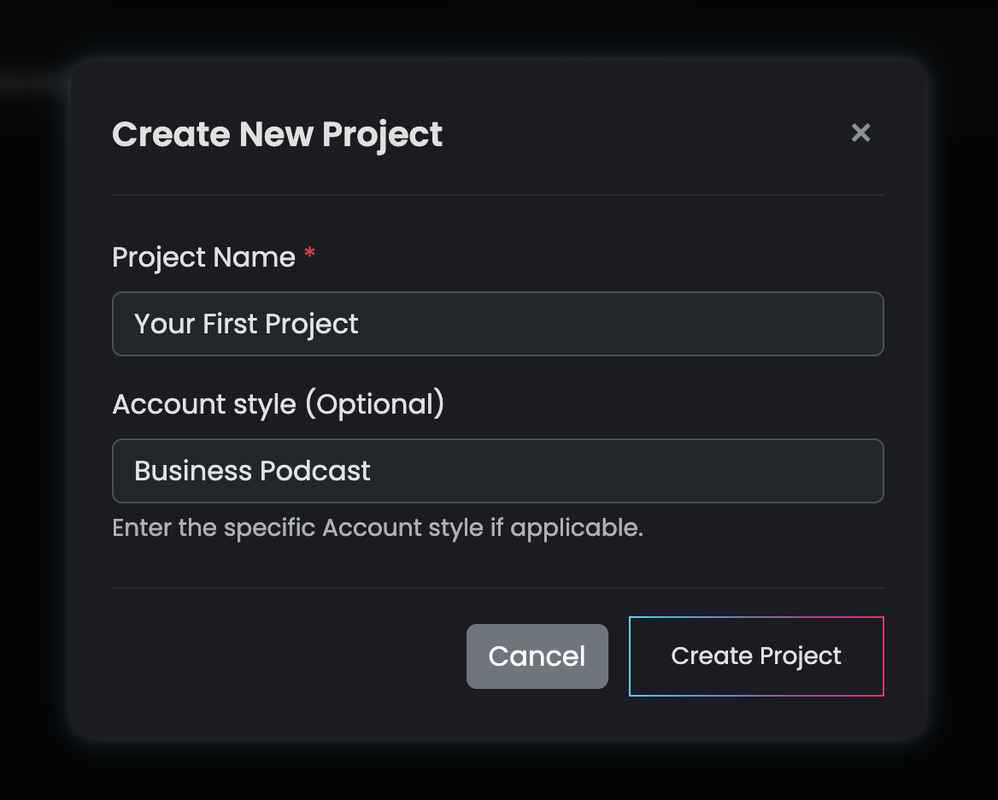Click empty right area of Account style field
The width and height of the screenshot is (998, 800).
click(700, 471)
